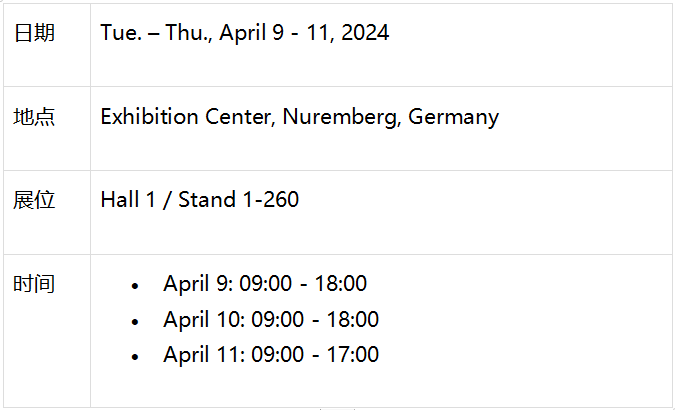The height and width of the screenshot is (410, 675).
Task: Click the bullet point before April 10
Action: (135, 322)
